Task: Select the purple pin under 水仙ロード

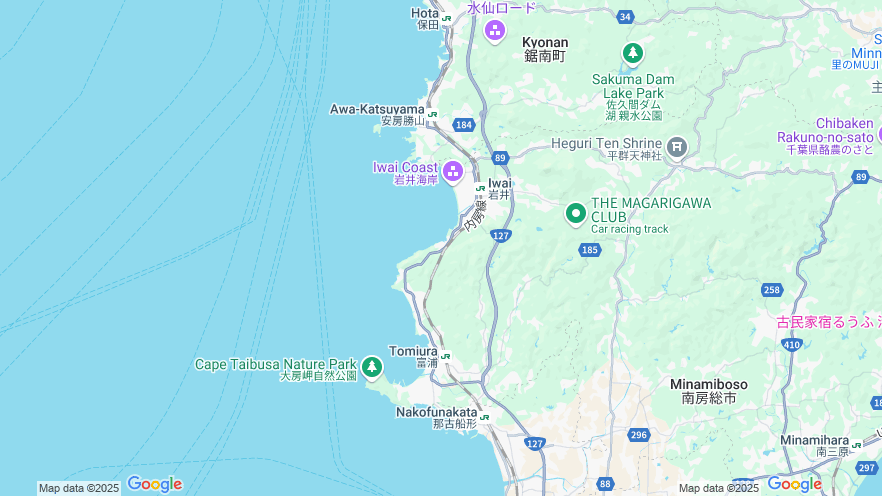Action: coord(495,31)
